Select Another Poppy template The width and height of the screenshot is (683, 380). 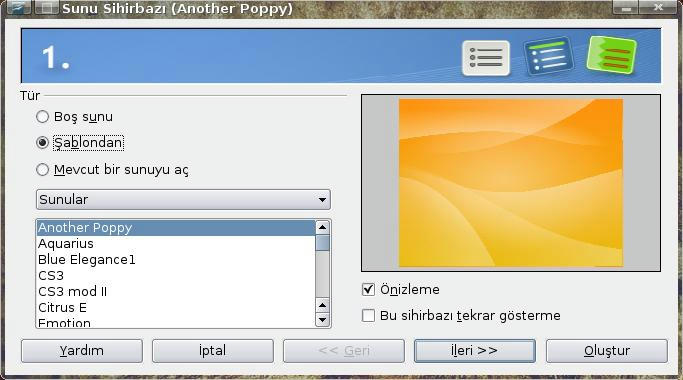176,228
